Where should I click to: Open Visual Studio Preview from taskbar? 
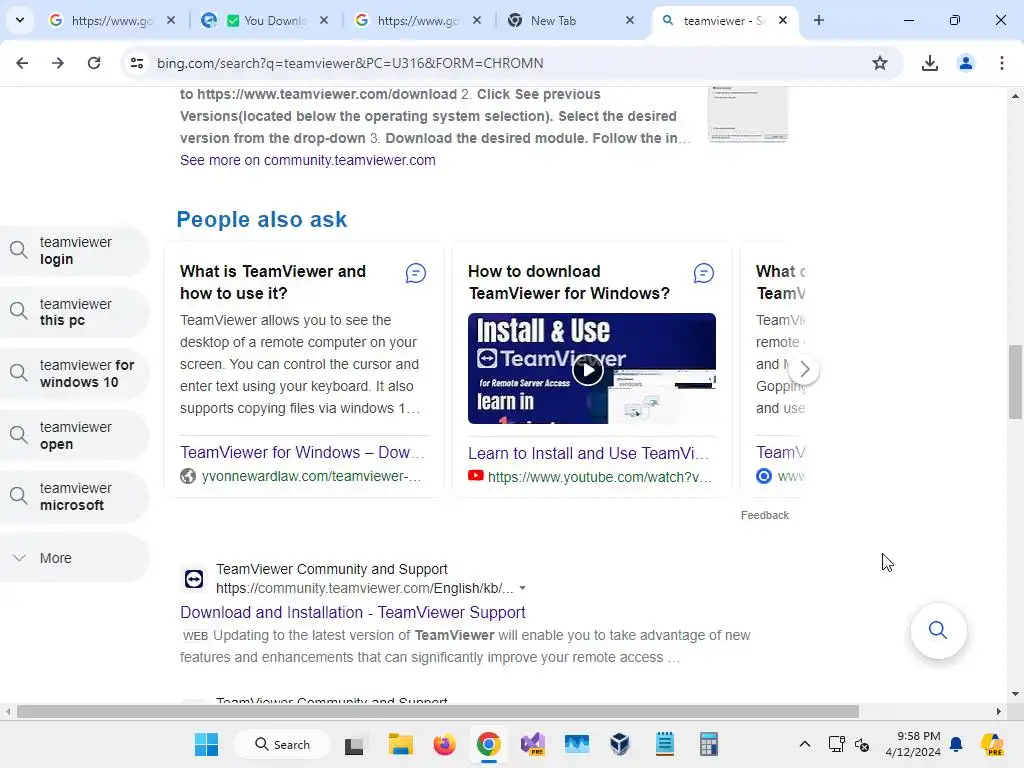[x=533, y=744]
